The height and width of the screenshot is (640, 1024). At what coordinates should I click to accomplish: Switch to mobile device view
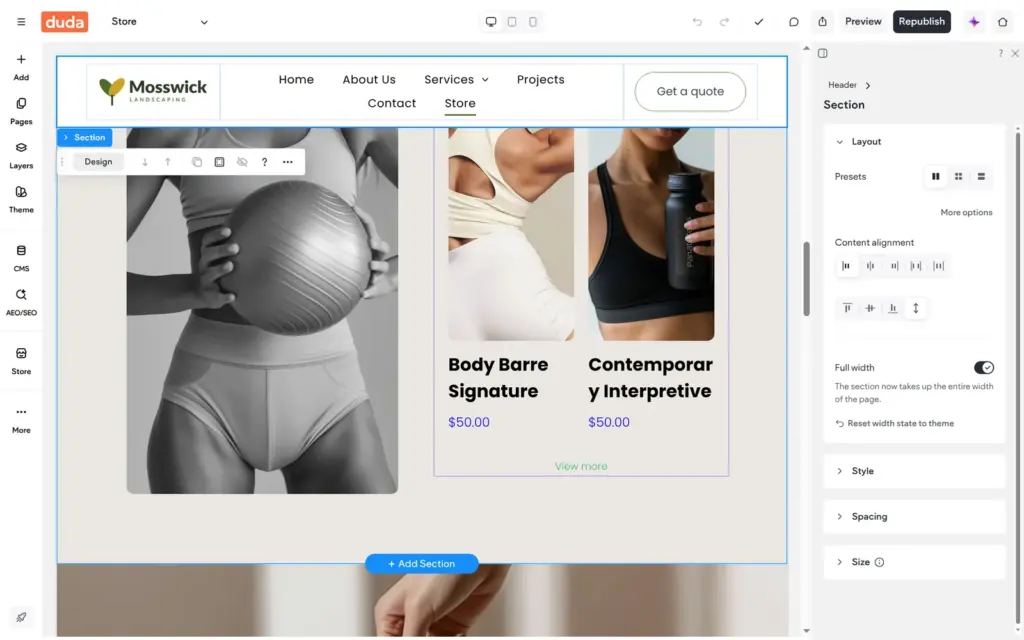pyautogui.click(x=533, y=22)
